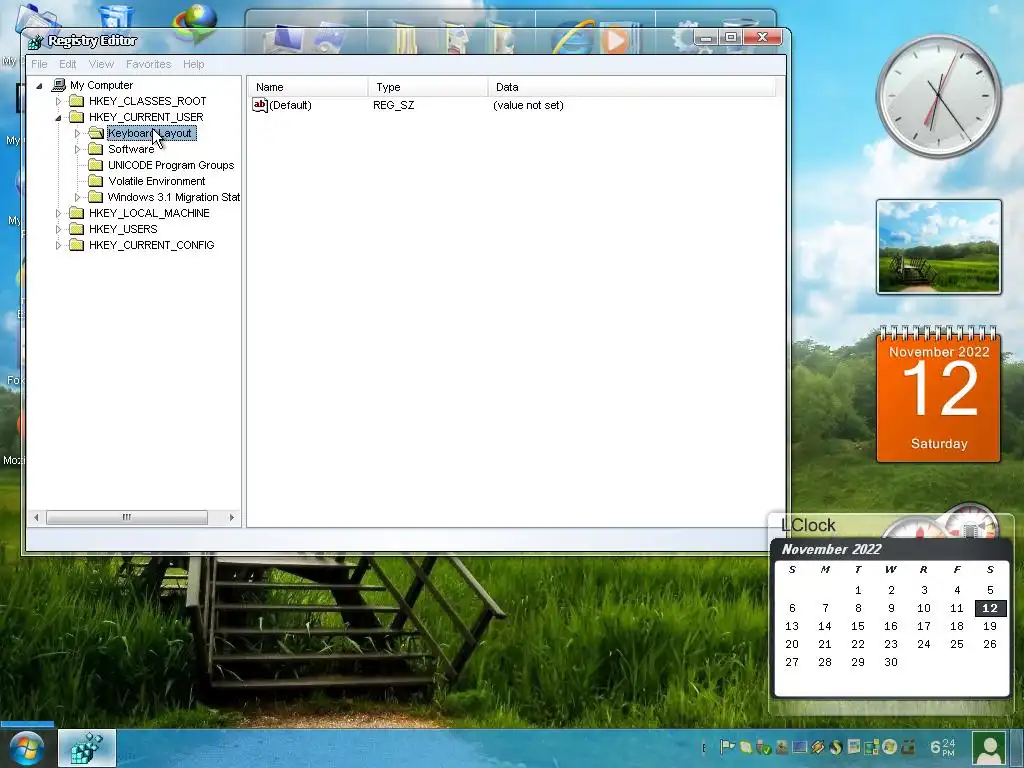Image resolution: width=1024 pixels, height=768 pixels.
Task: Expand the HKEY_CURRENT_CONFIG node
Action: click(58, 246)
